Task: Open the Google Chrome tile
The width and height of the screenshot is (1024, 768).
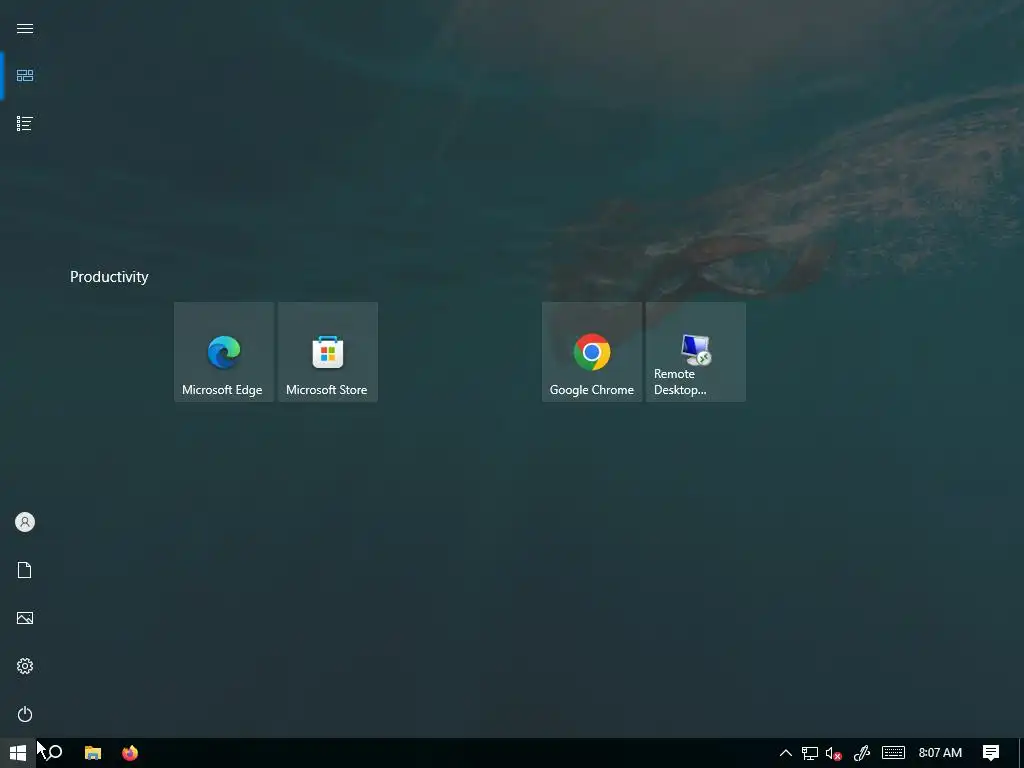Action: 592,352
